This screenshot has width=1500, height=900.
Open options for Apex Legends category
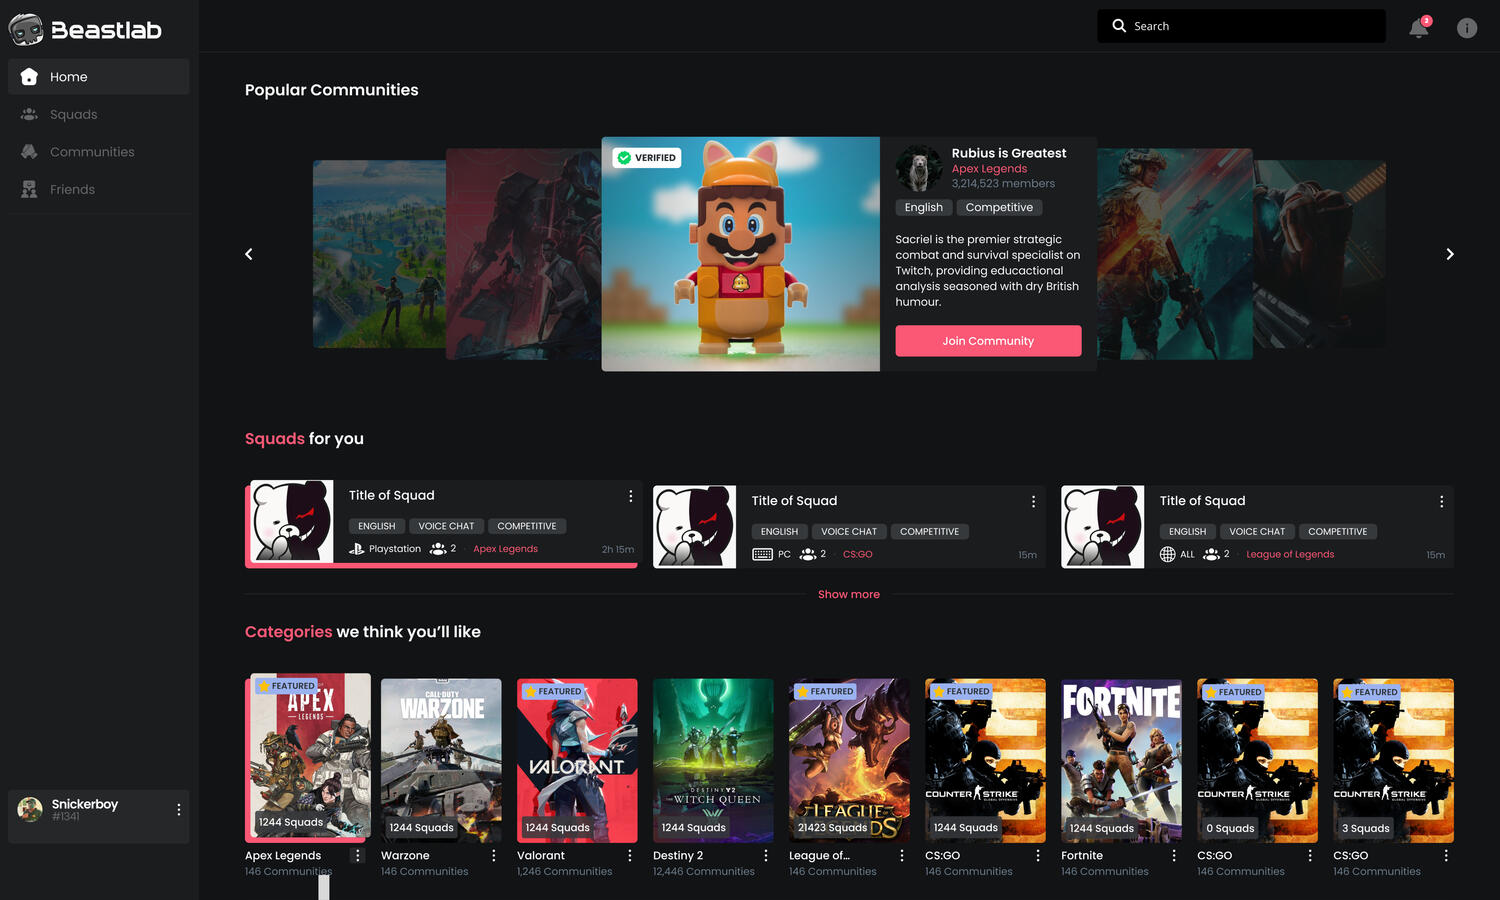point(357,856)
